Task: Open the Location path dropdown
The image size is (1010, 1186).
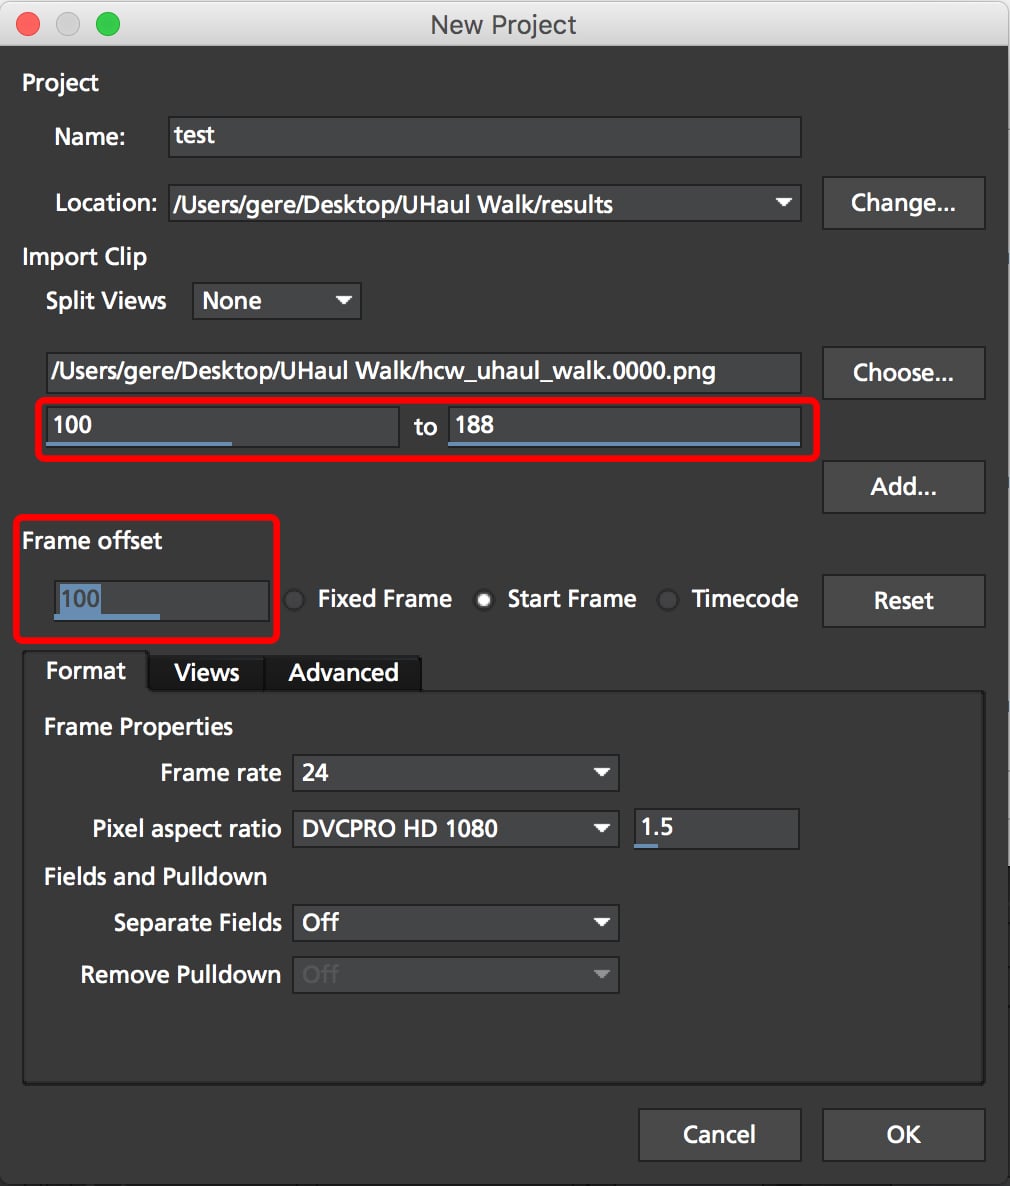Action: [783, 203]
